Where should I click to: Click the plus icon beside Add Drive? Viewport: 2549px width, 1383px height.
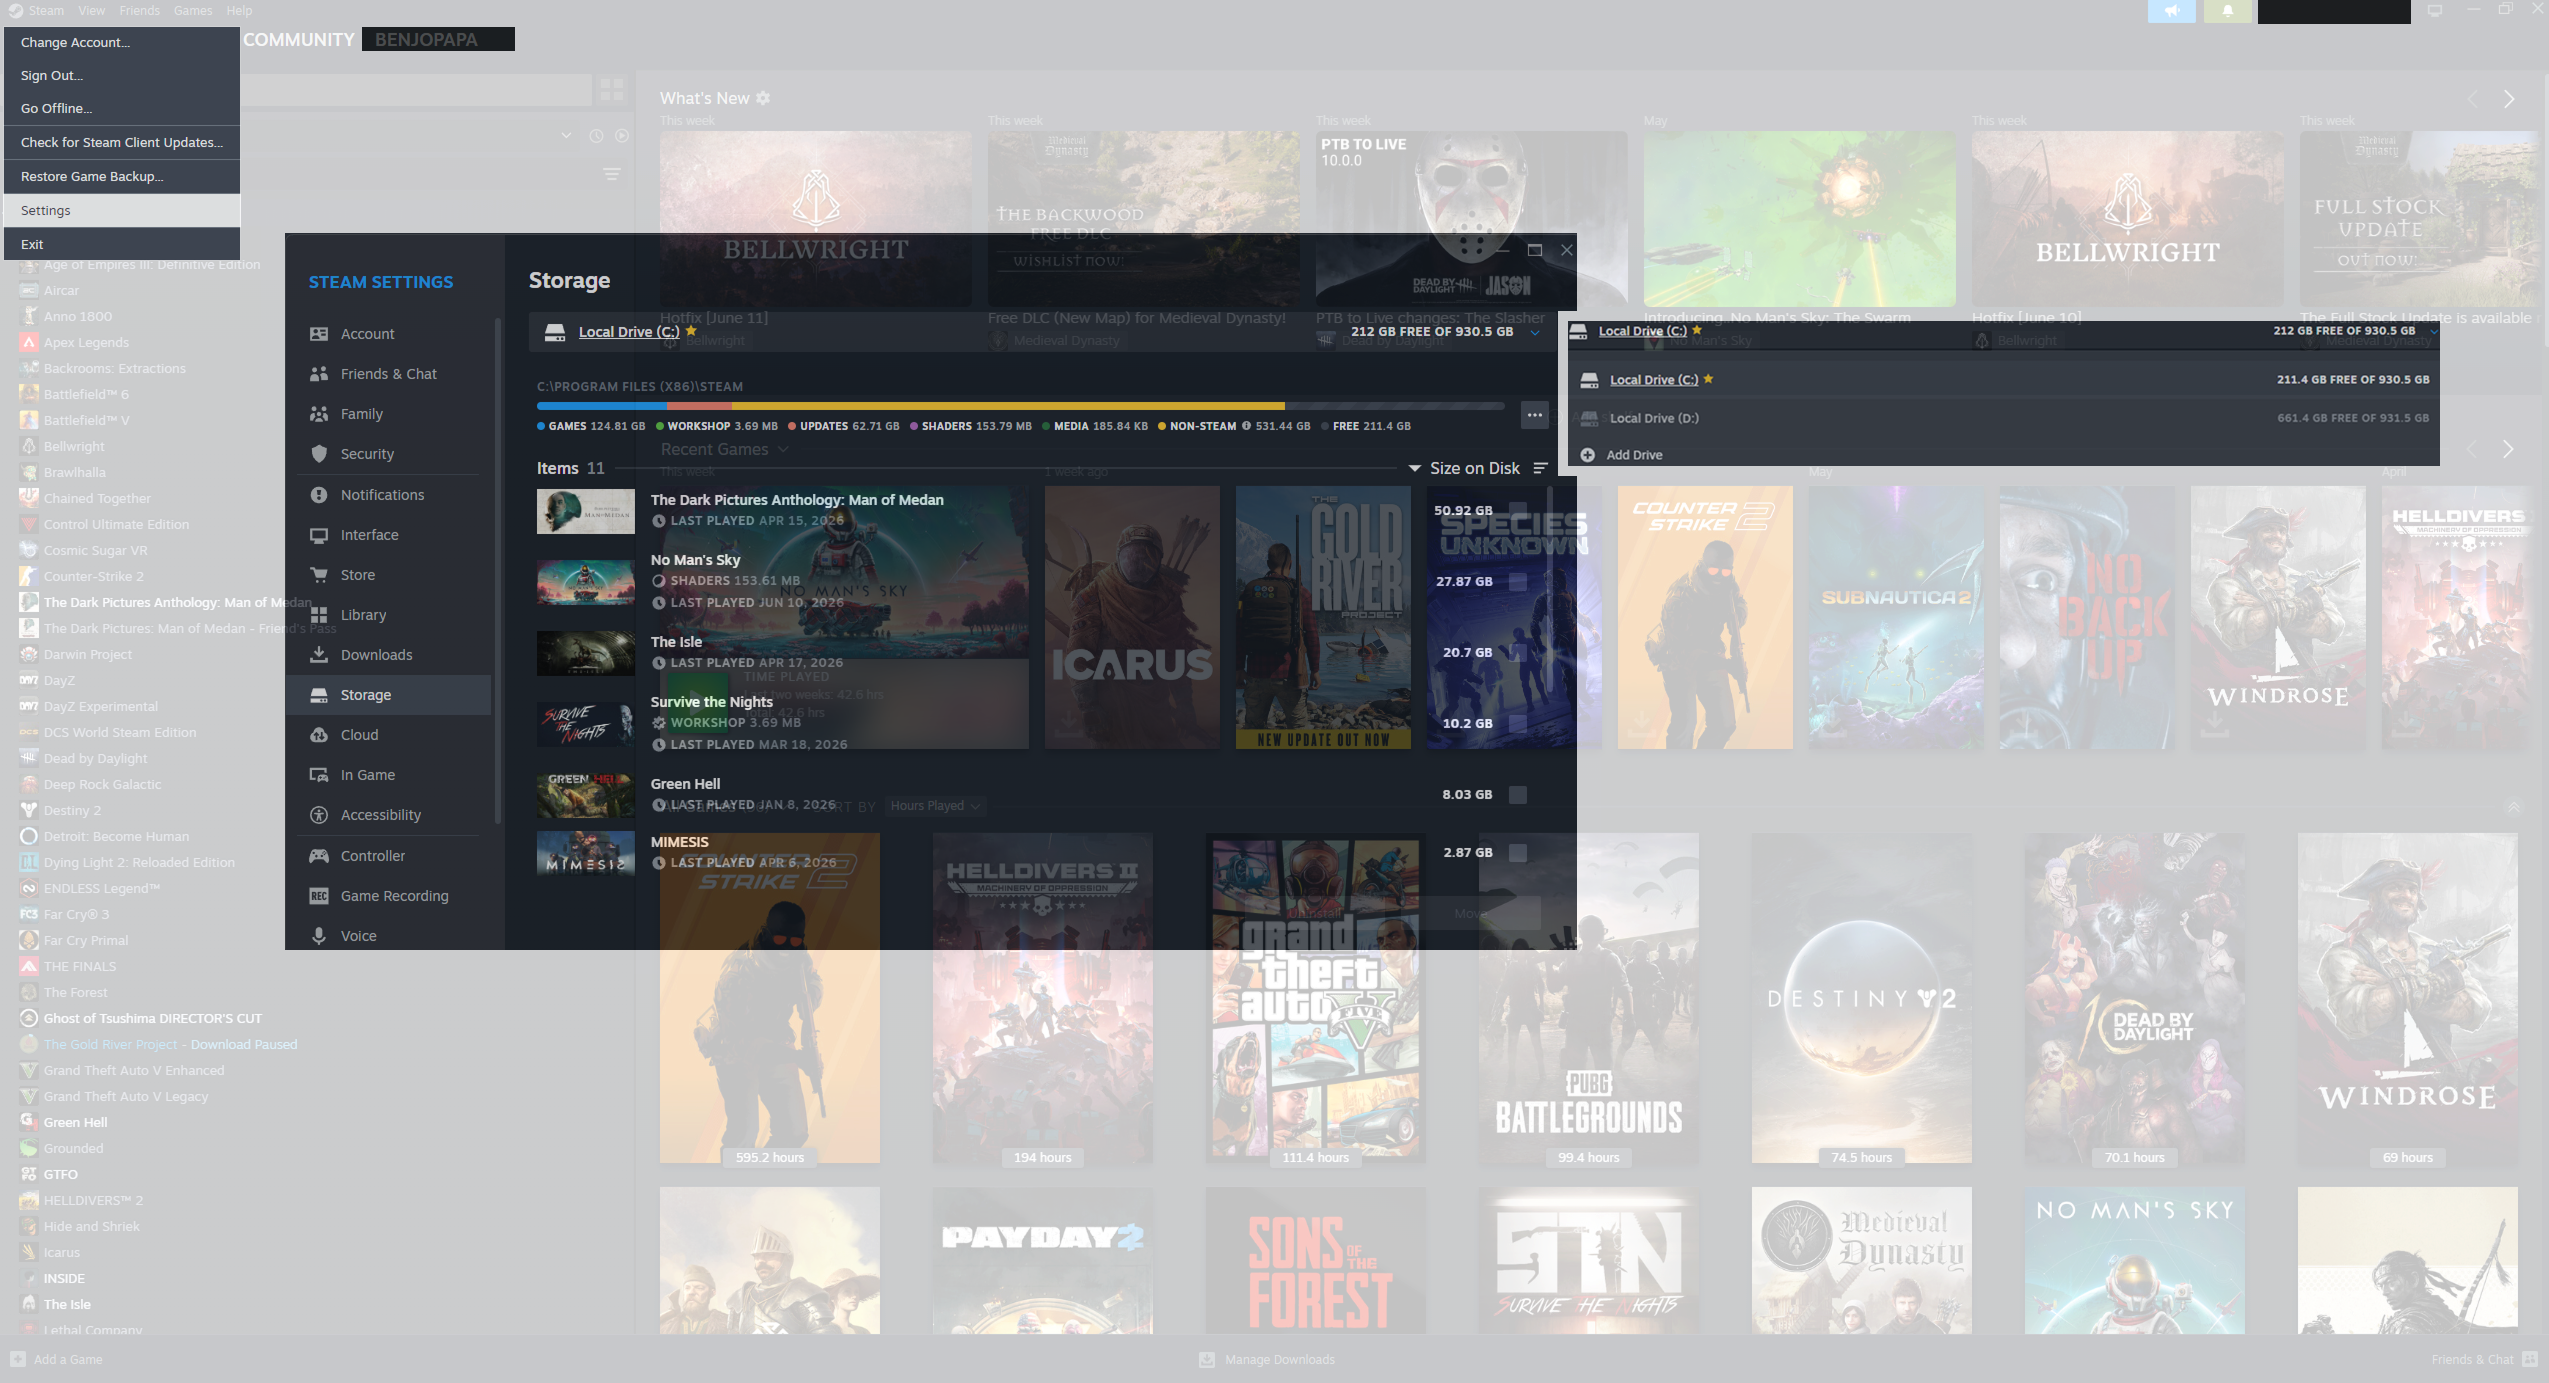tap(1587, 455)
